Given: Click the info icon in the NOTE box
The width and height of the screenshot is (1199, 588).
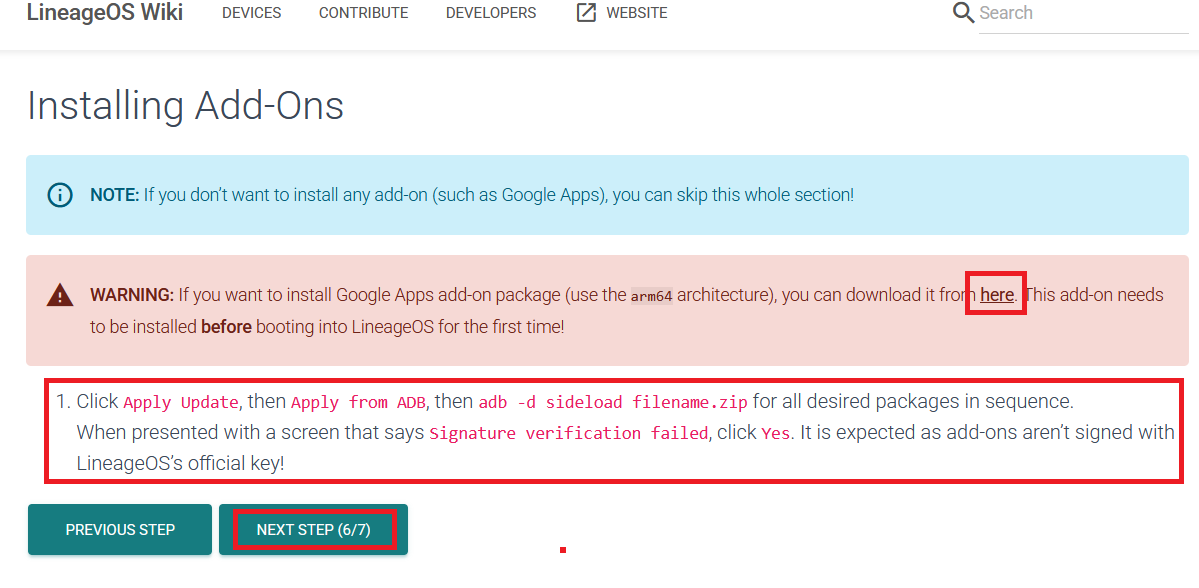Looking at the screenshot, I should tap(60, 195).
